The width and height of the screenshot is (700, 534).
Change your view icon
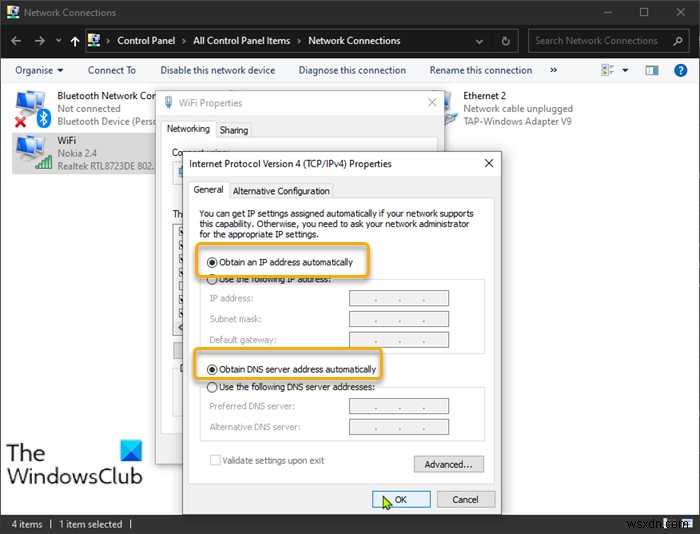point(608,70)
